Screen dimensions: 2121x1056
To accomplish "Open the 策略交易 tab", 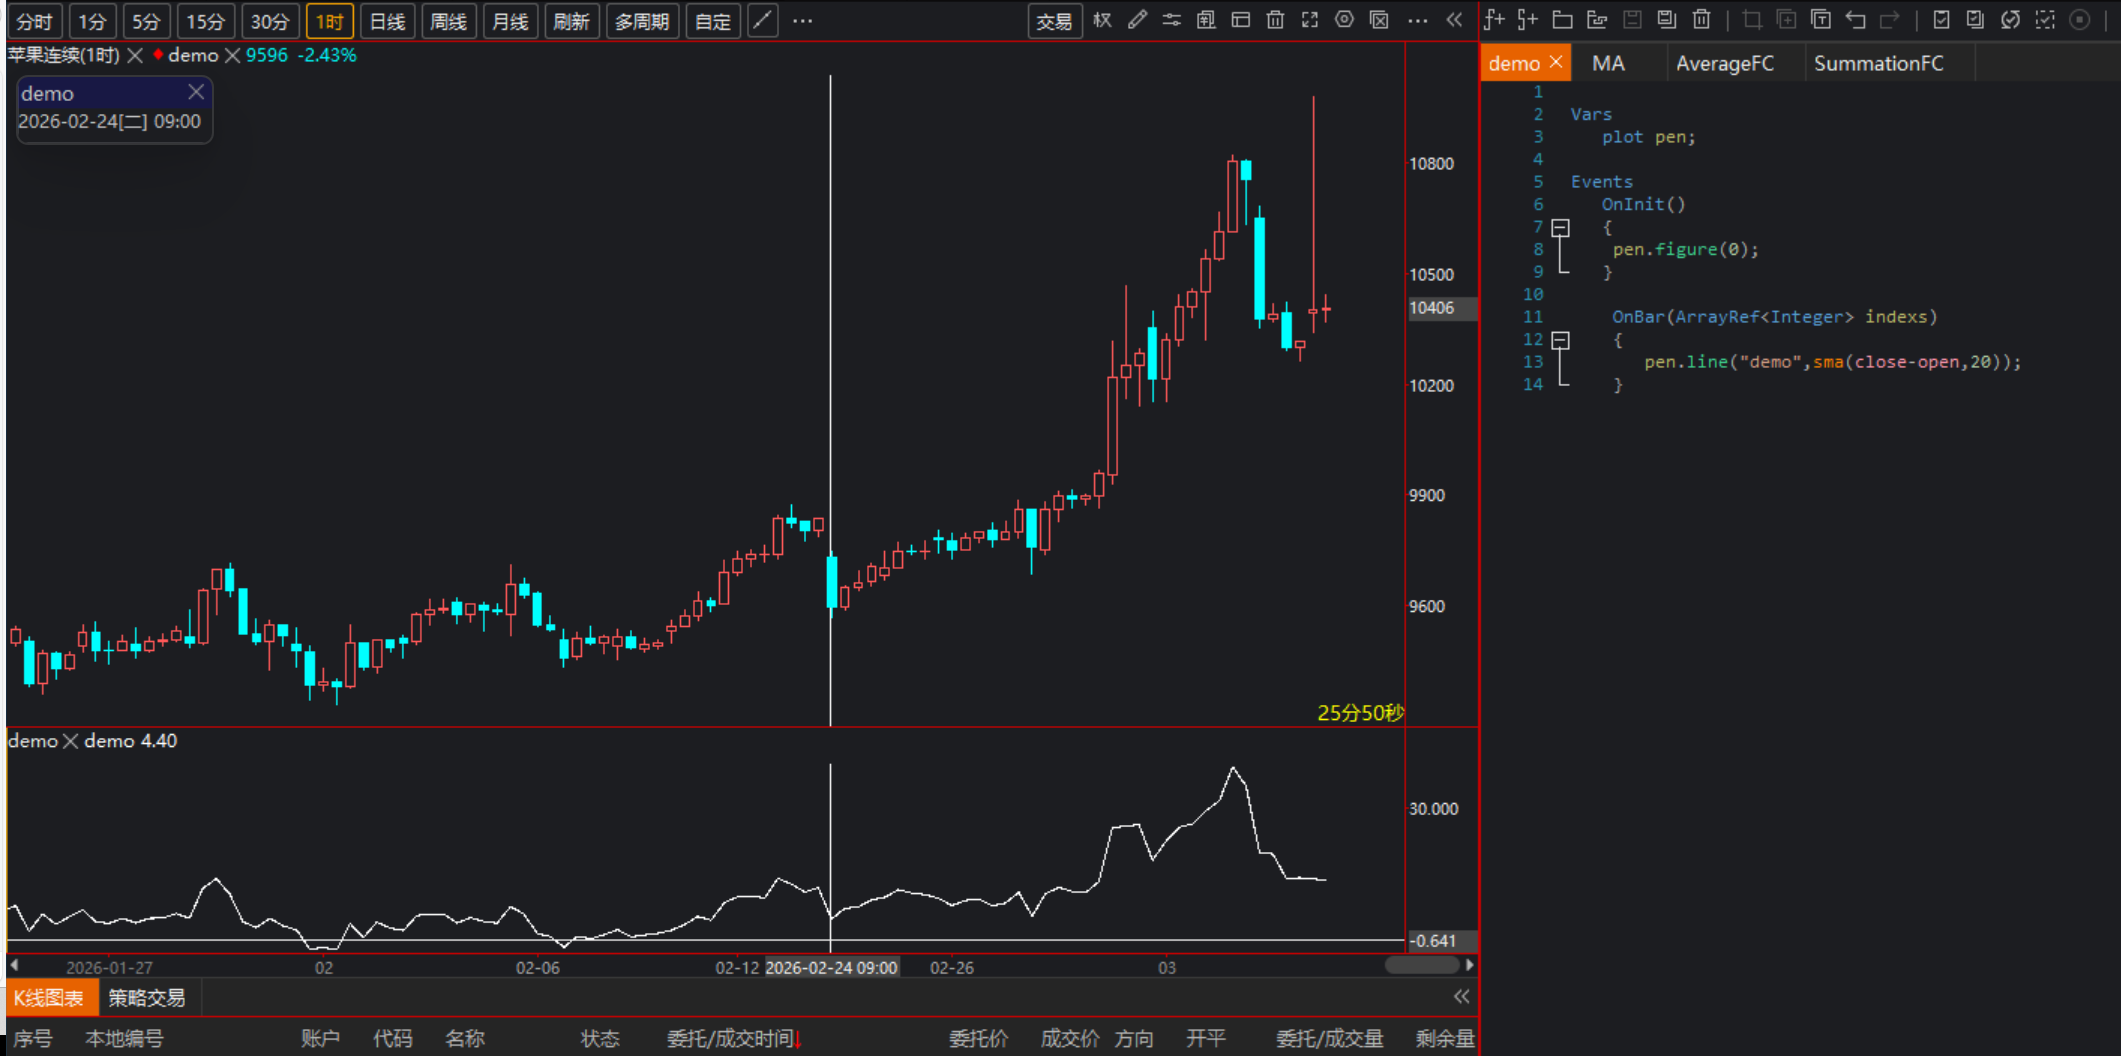I will 147,997.
